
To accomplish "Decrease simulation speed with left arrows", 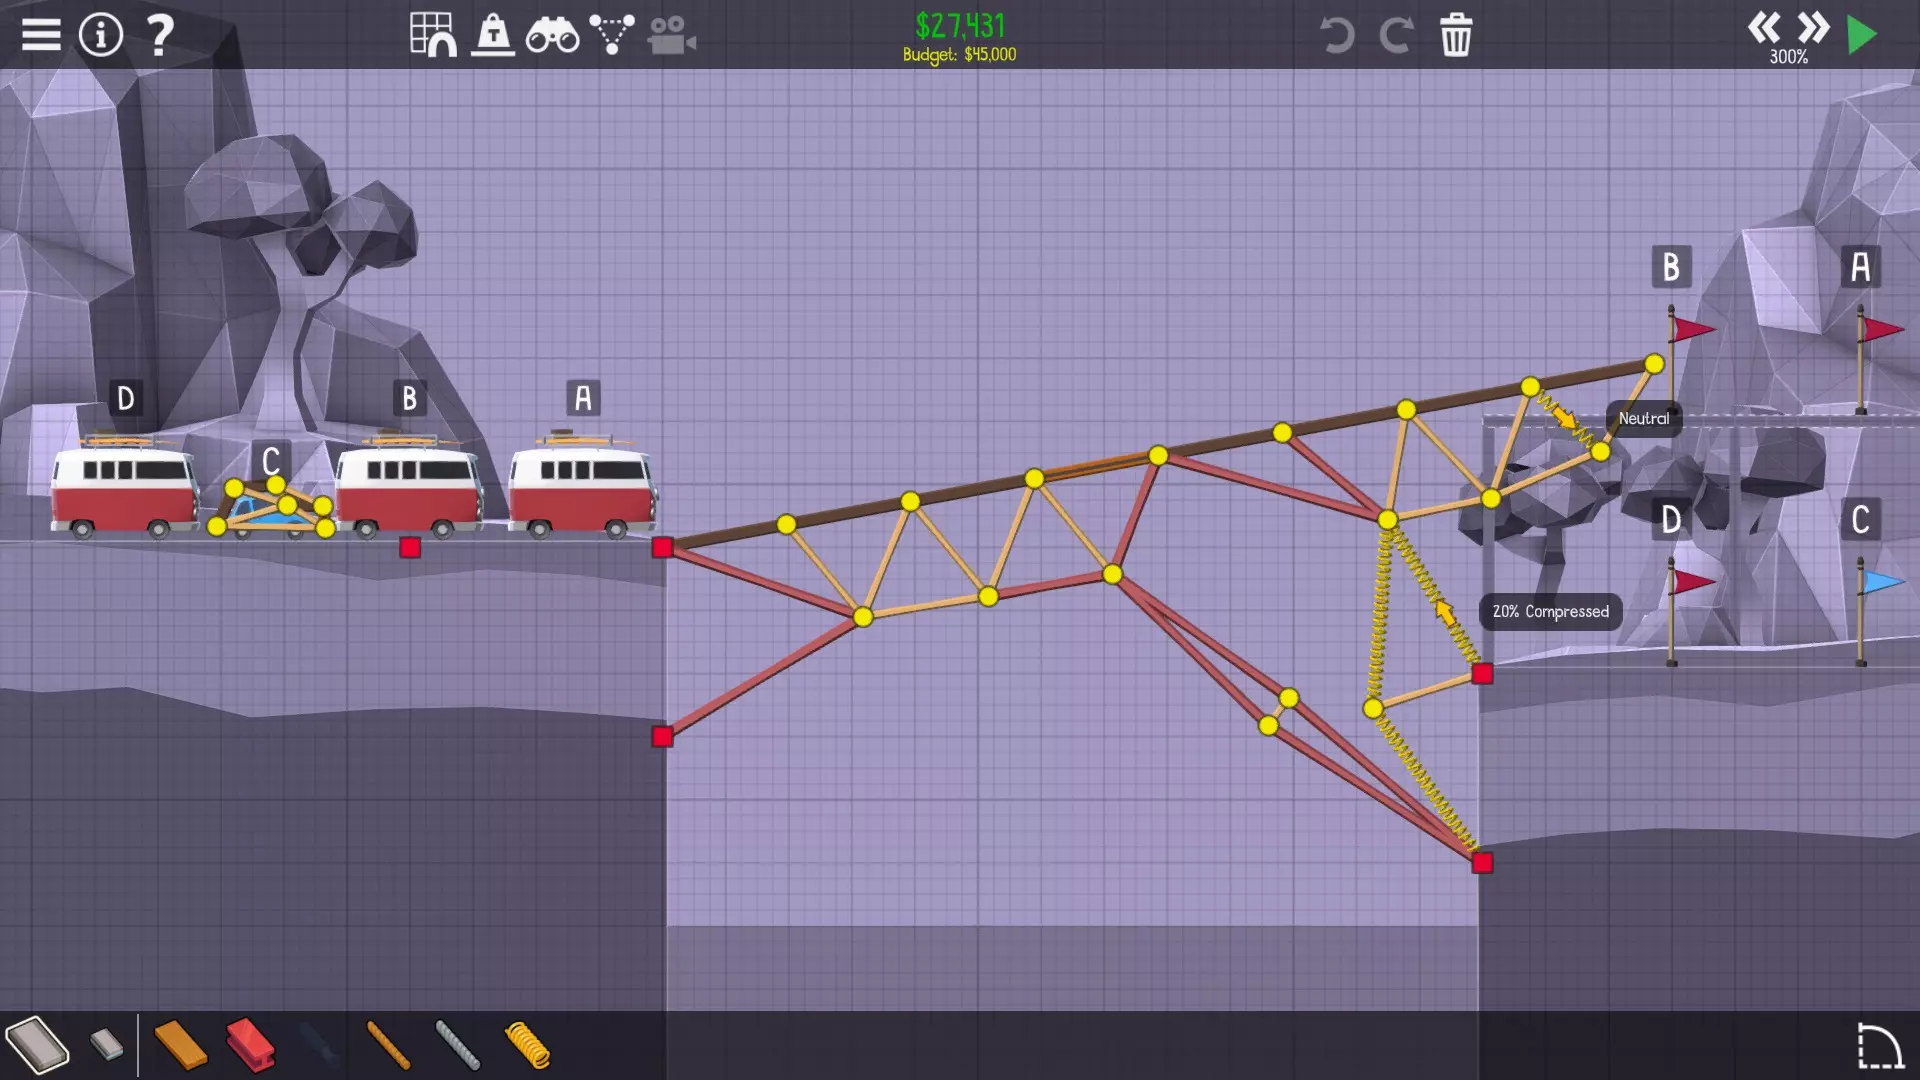I will pos(1764,27).
